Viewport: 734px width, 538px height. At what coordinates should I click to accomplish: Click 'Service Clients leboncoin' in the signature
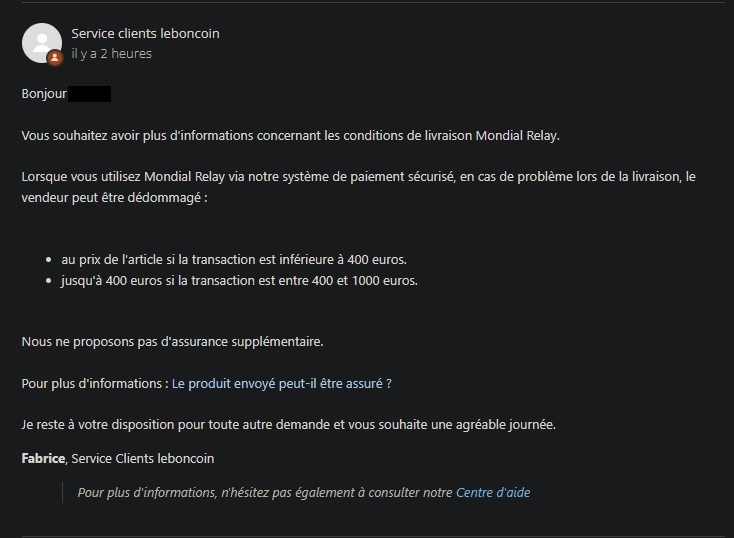point(143,458)
